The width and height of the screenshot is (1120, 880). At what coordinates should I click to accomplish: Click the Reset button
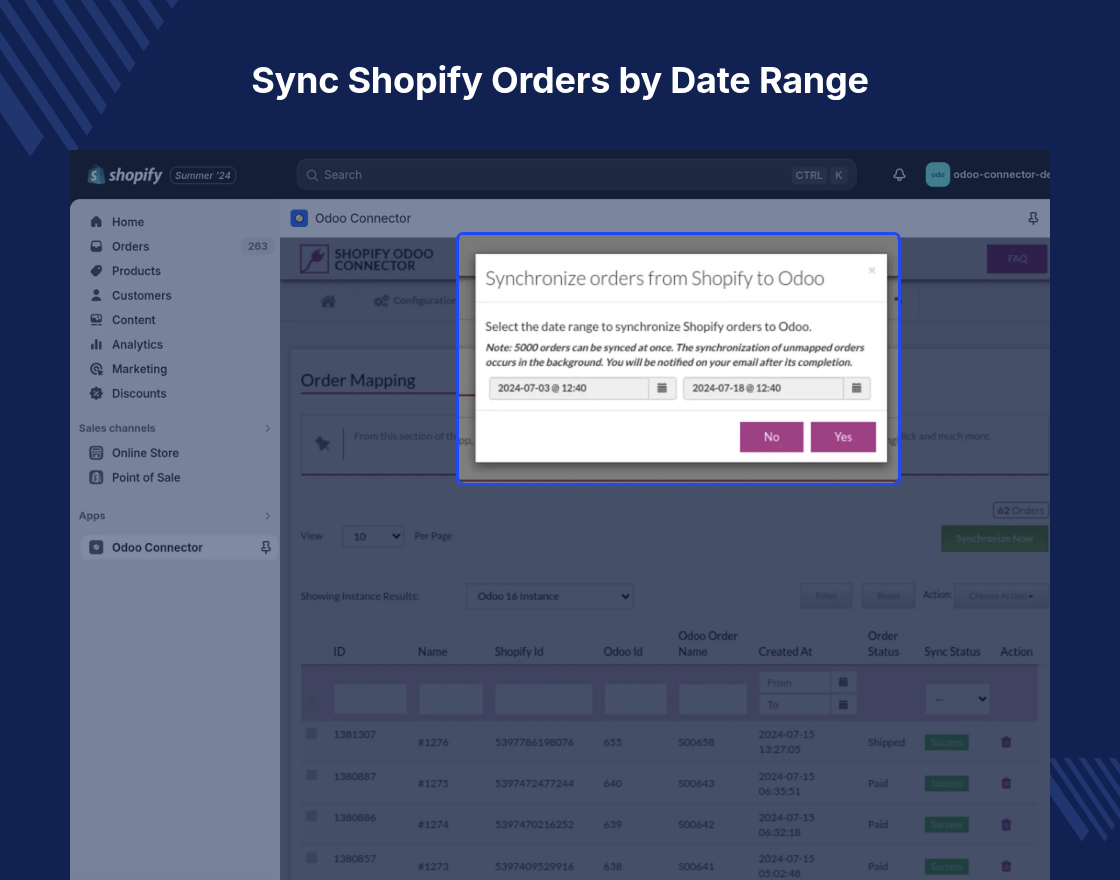coord(889,596)
